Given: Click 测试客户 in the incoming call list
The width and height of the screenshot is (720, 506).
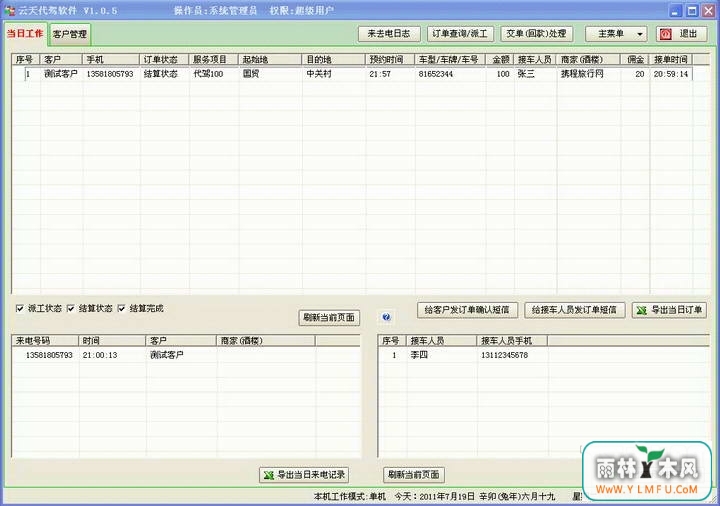Looking at the screenshot, I should click(167, 355).
